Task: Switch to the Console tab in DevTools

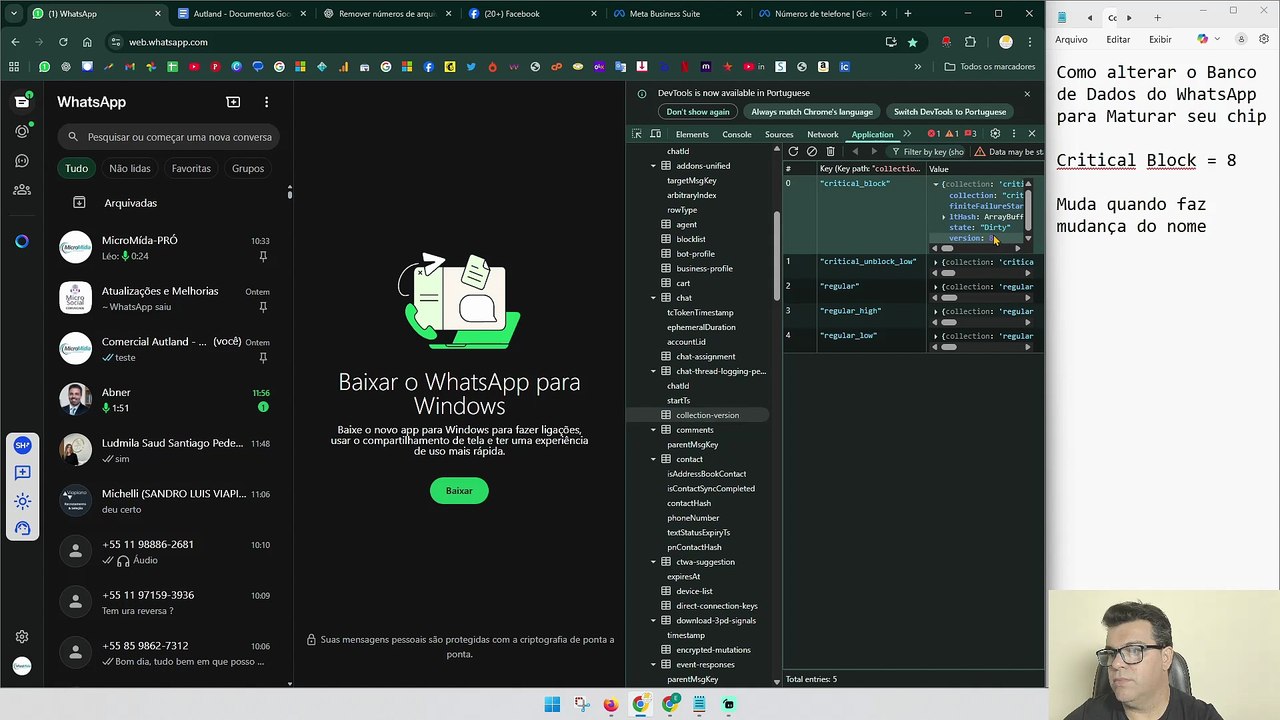Action: click(737, 134)
